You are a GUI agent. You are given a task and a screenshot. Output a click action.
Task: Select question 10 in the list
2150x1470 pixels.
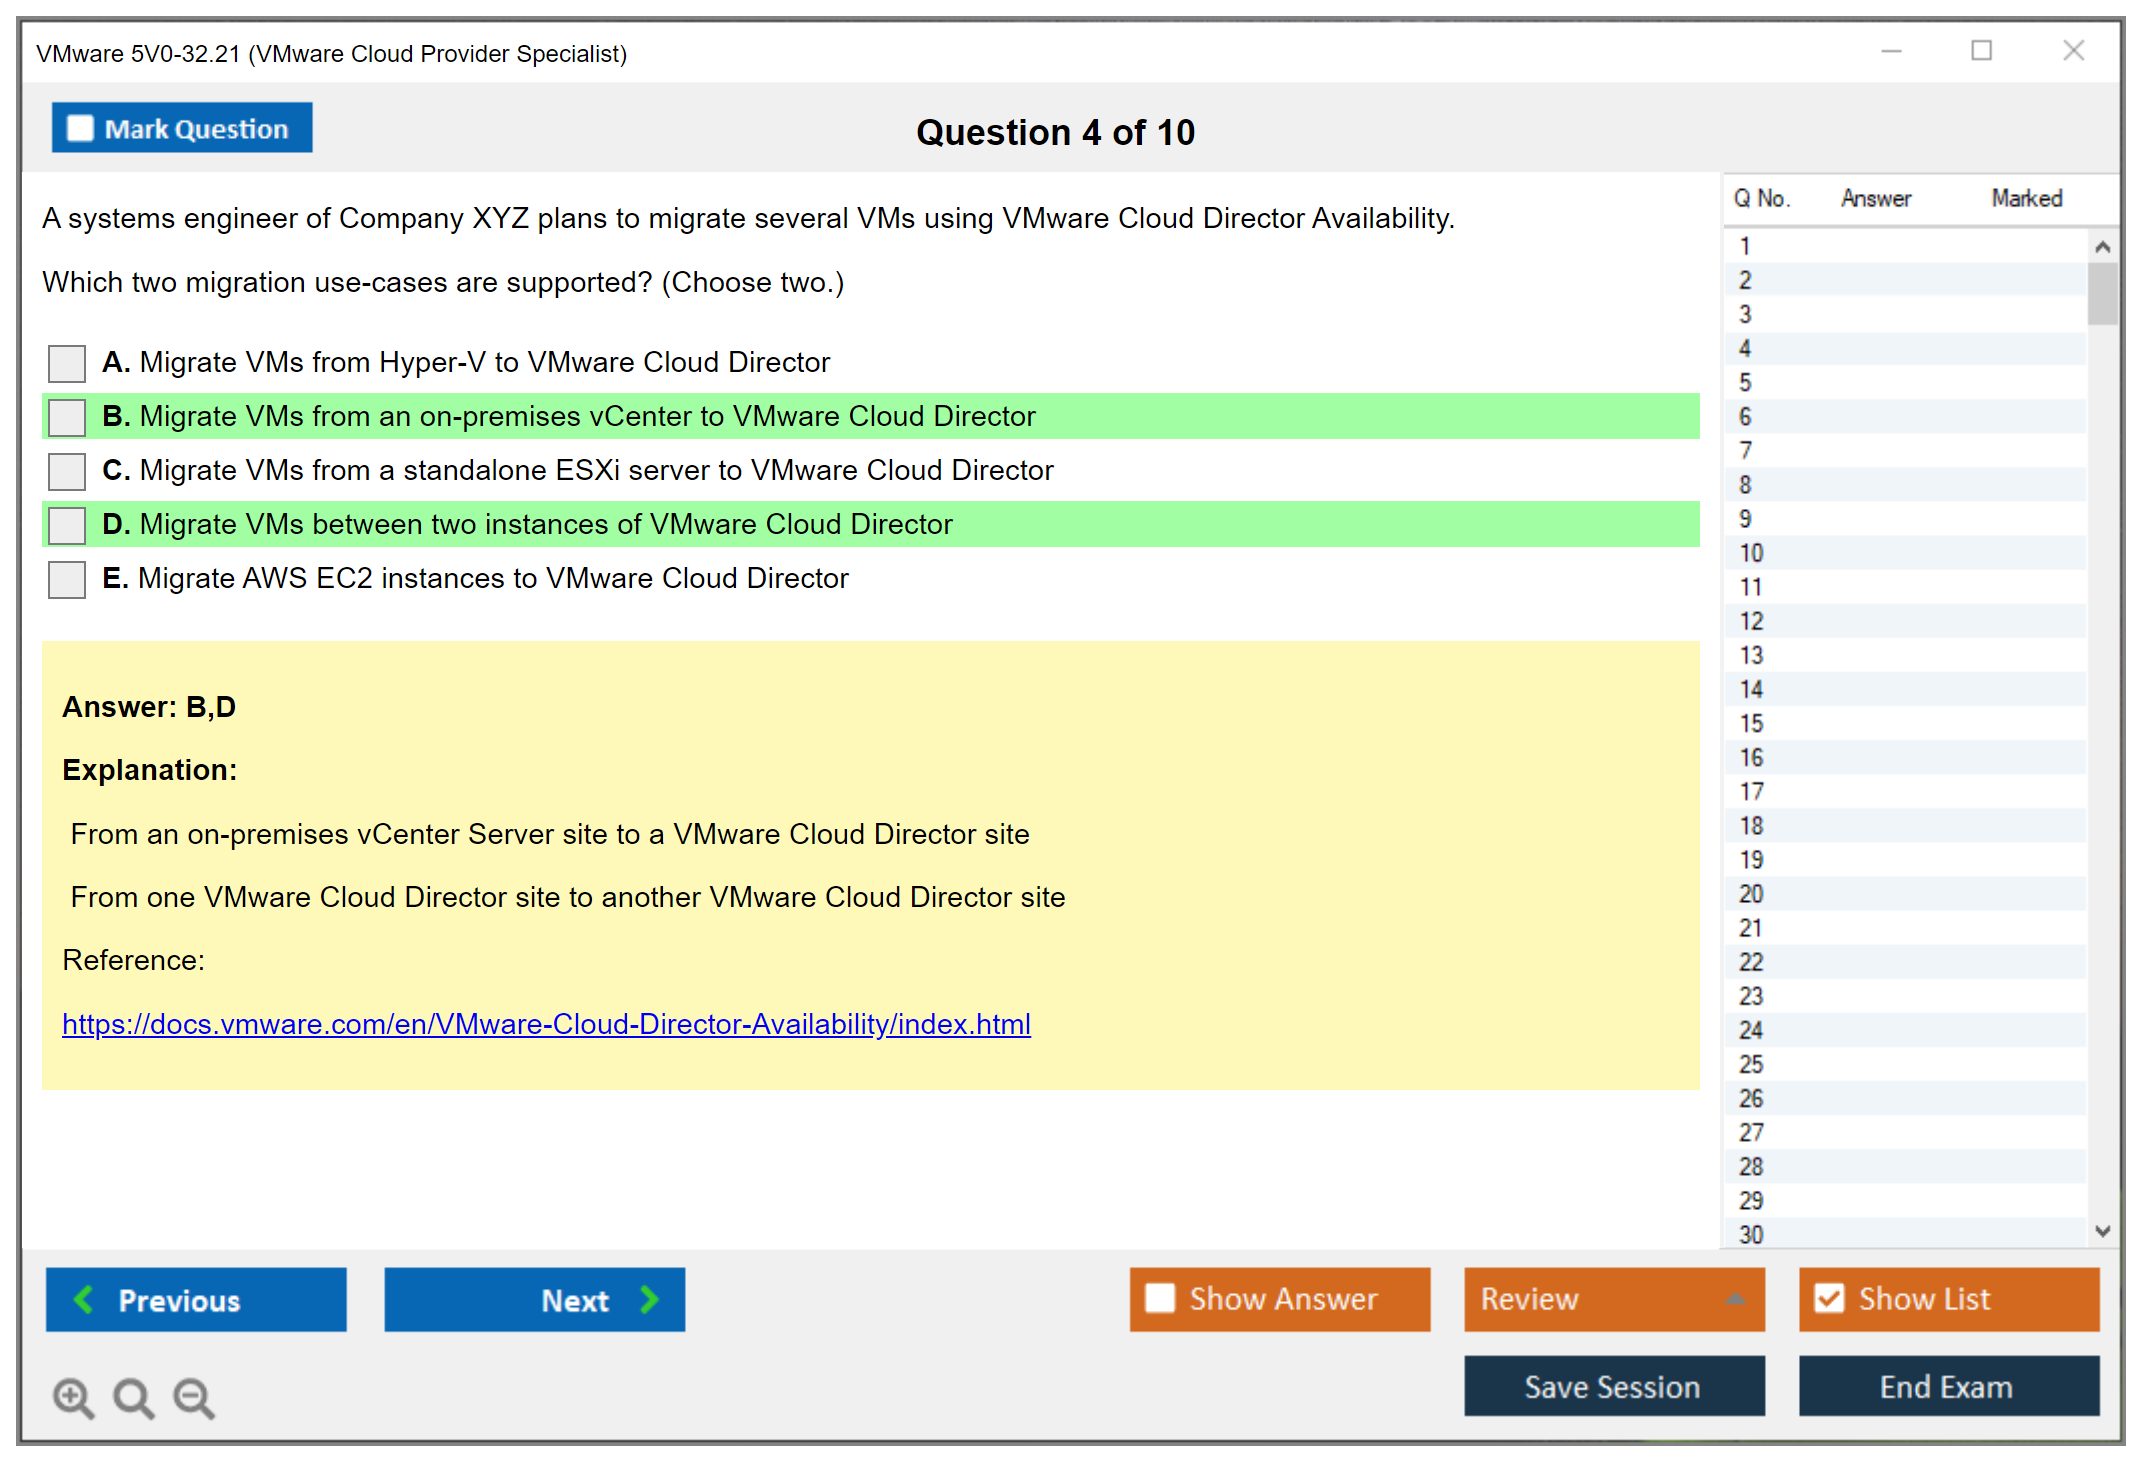point(1751,553)
